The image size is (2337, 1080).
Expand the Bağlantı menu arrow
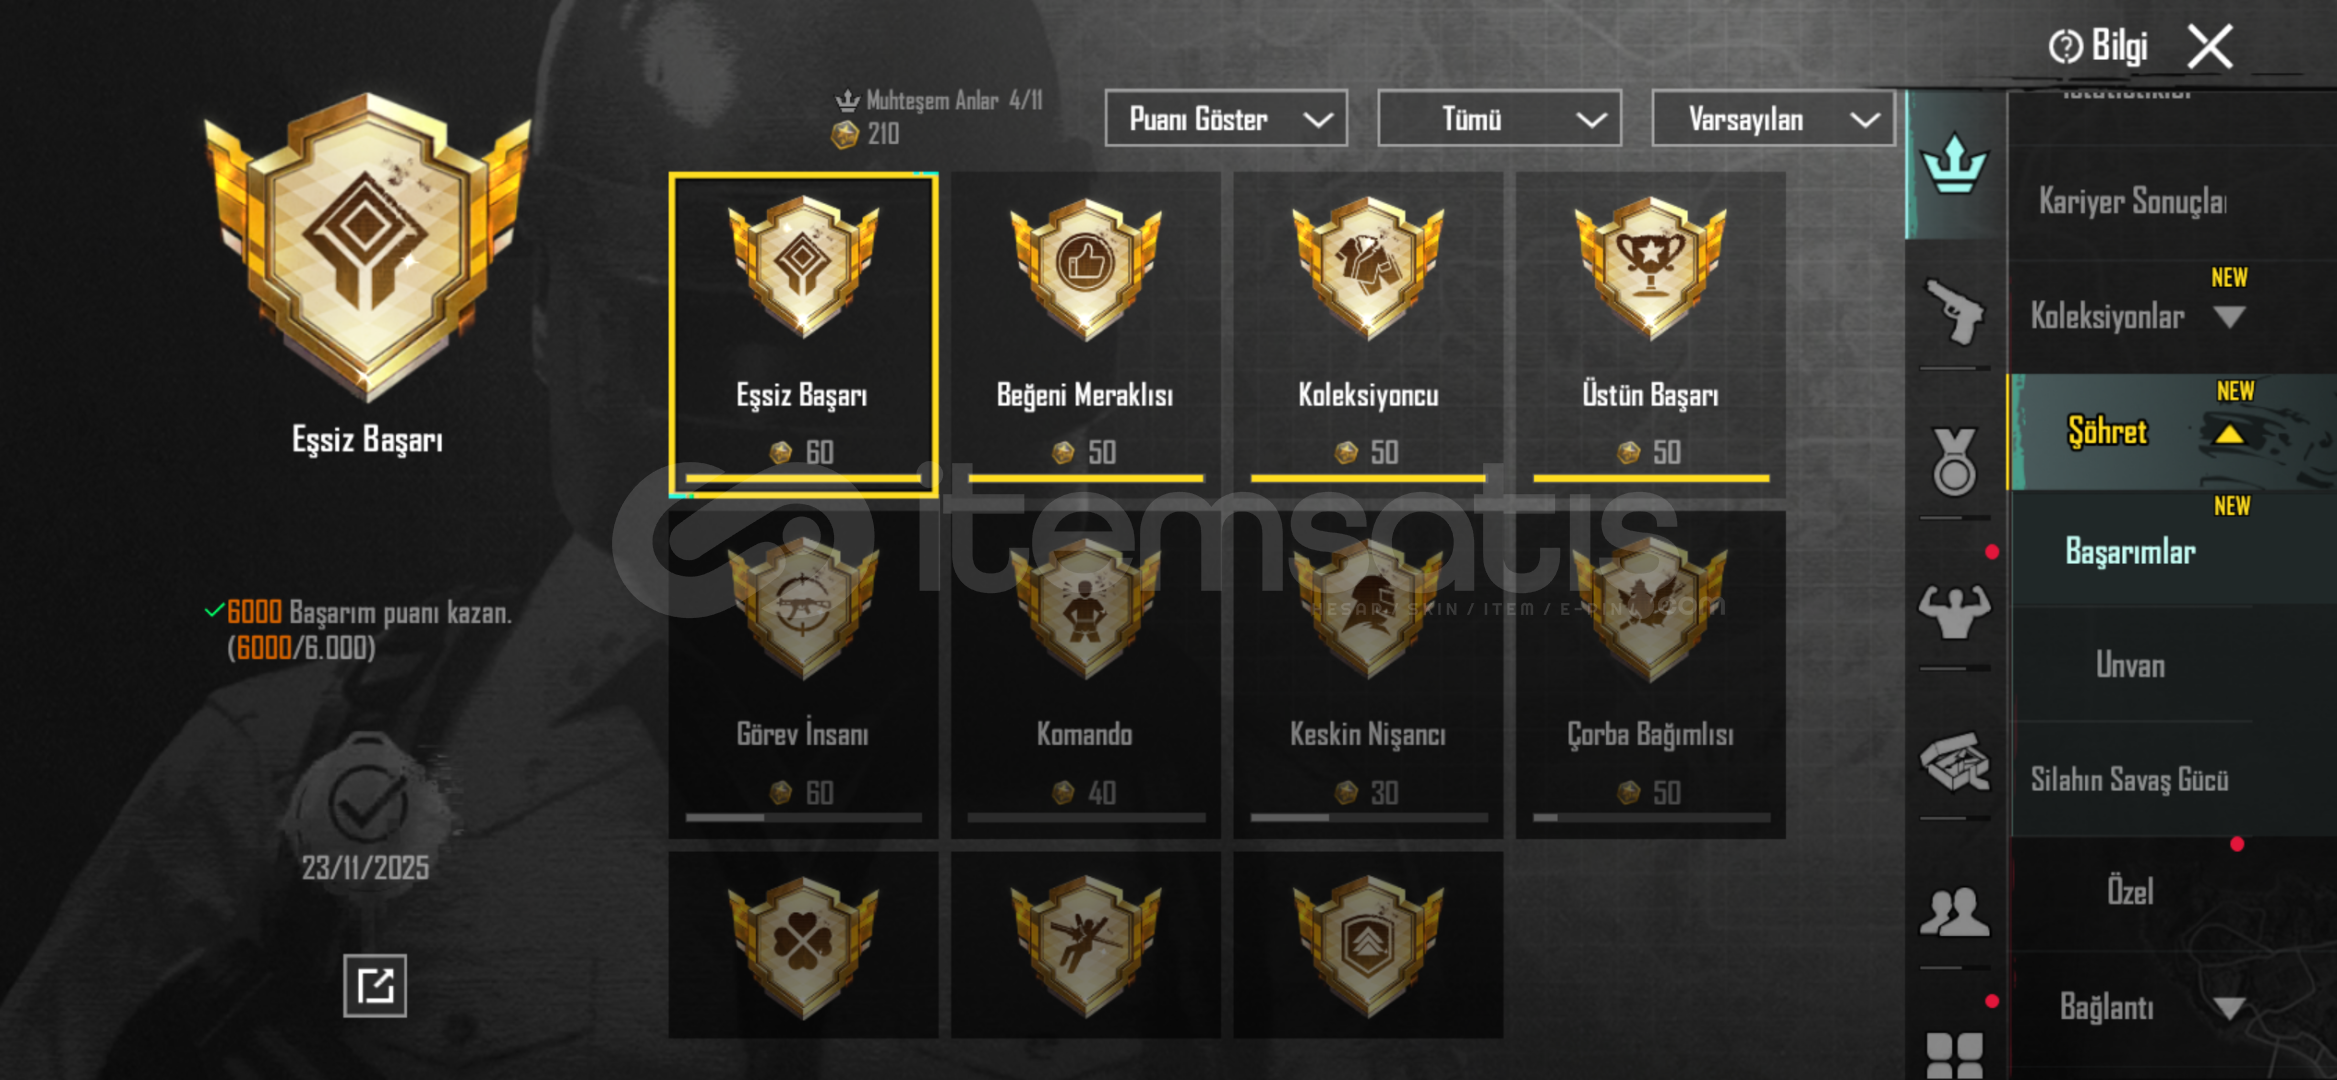coord(2229,1007)
